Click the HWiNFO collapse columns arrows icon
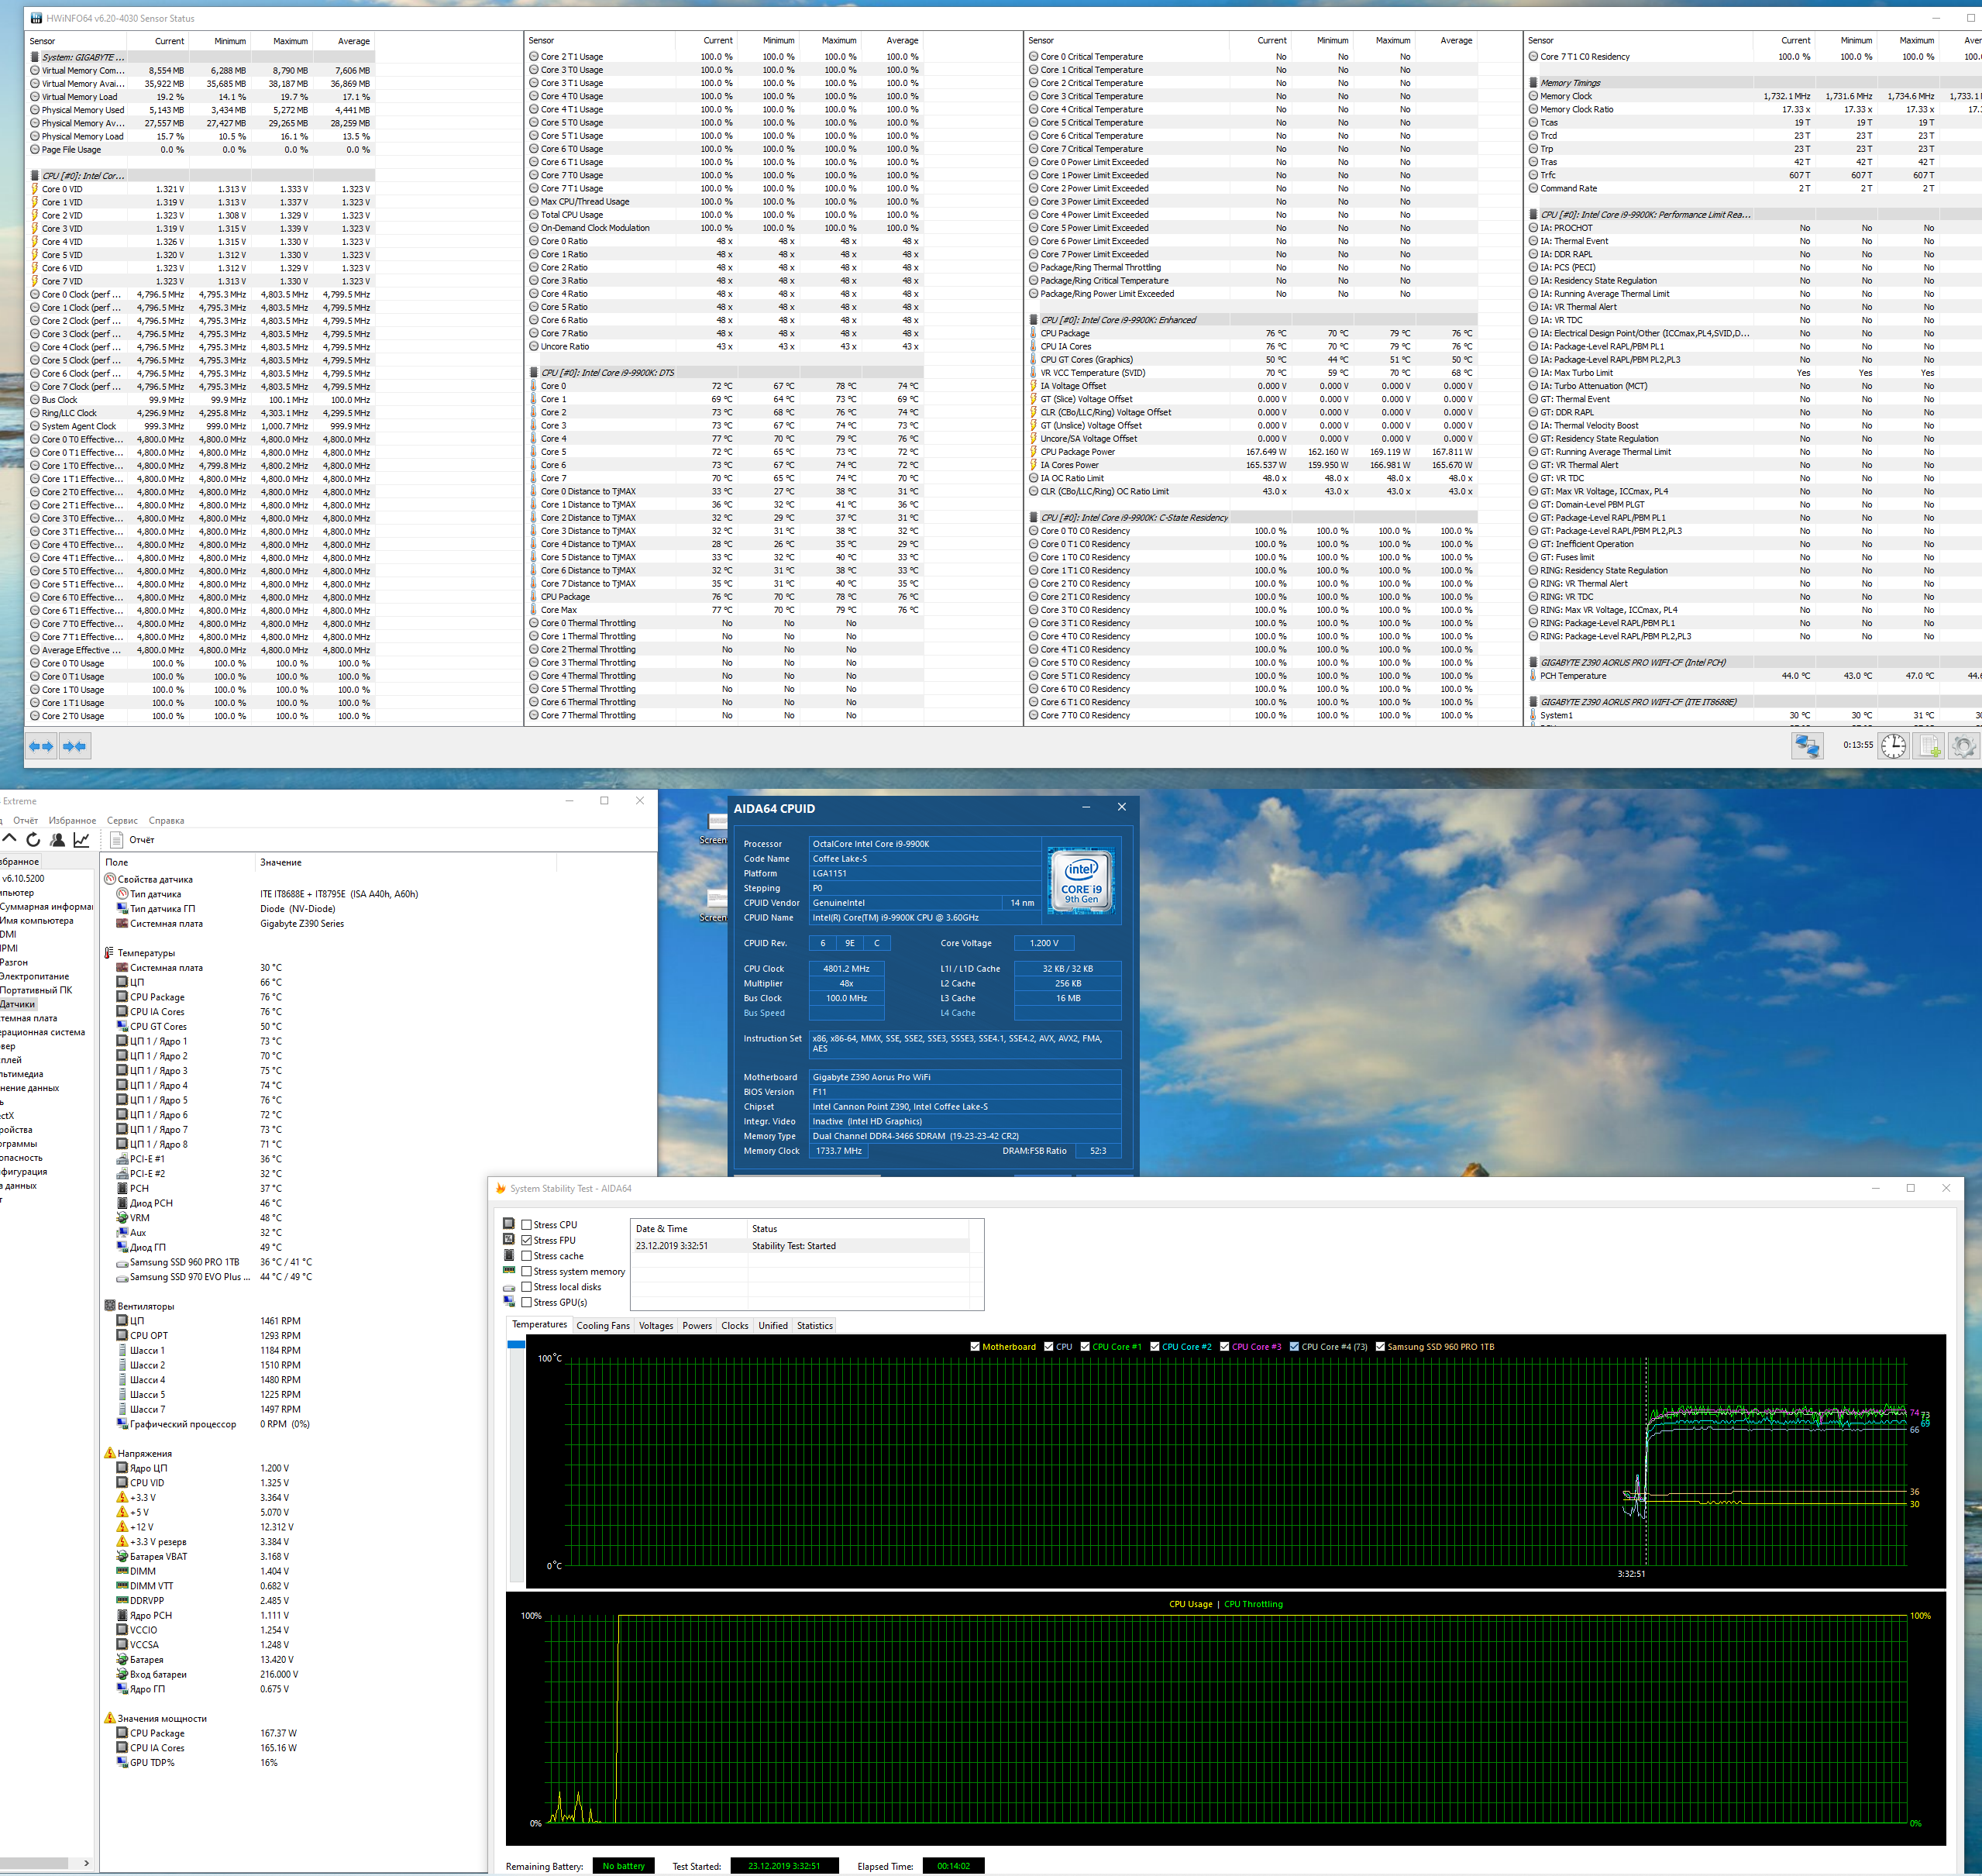Viewport: 1982px width, 1876px height. click(75, 746)
